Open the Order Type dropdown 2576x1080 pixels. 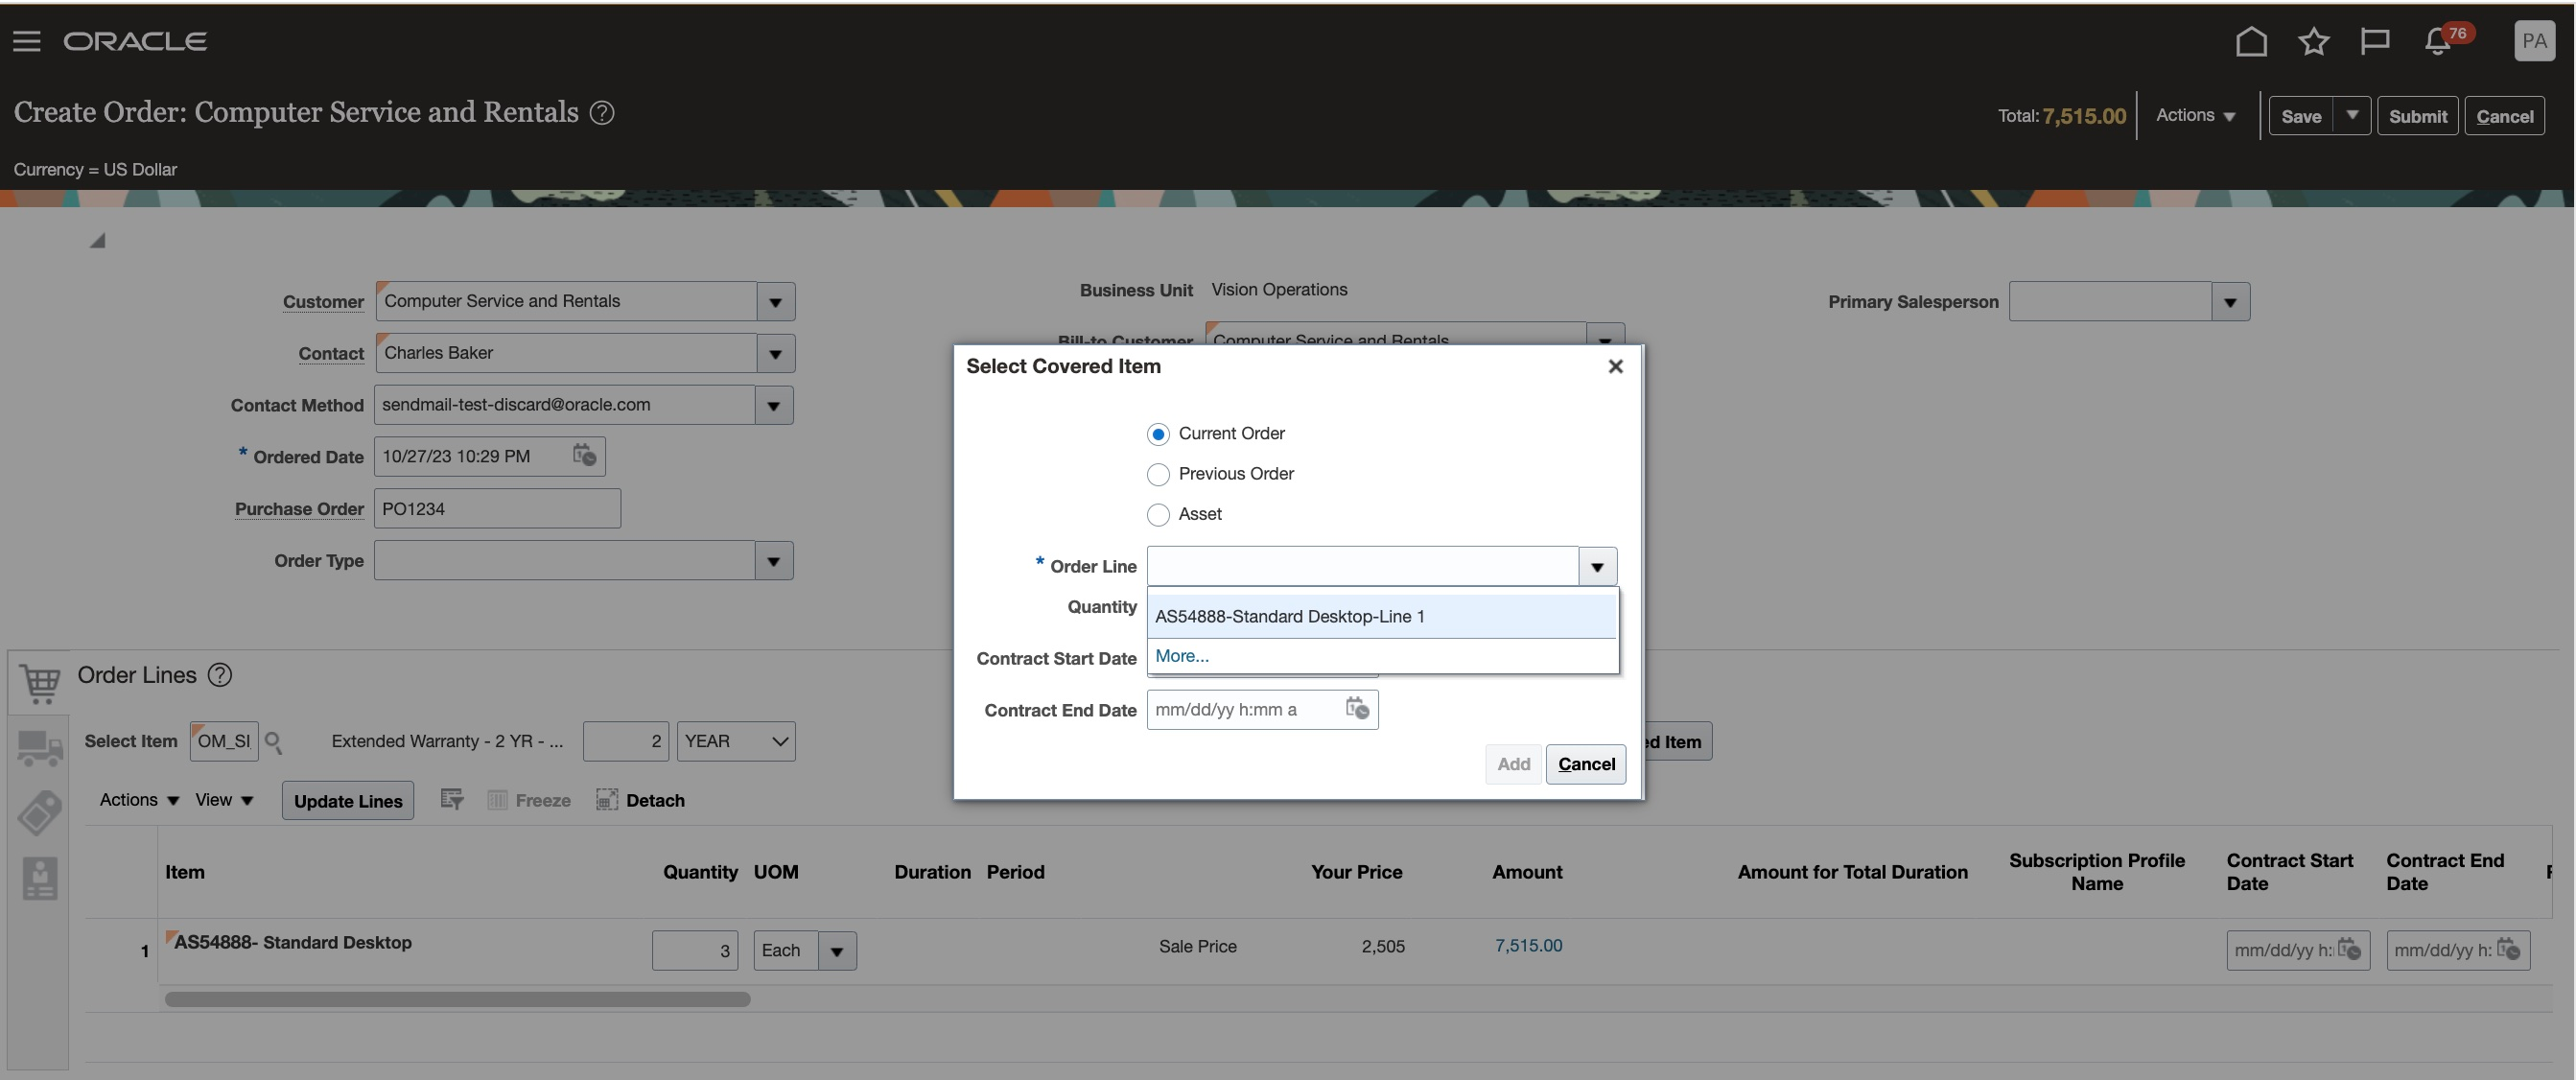coord(773,561)
